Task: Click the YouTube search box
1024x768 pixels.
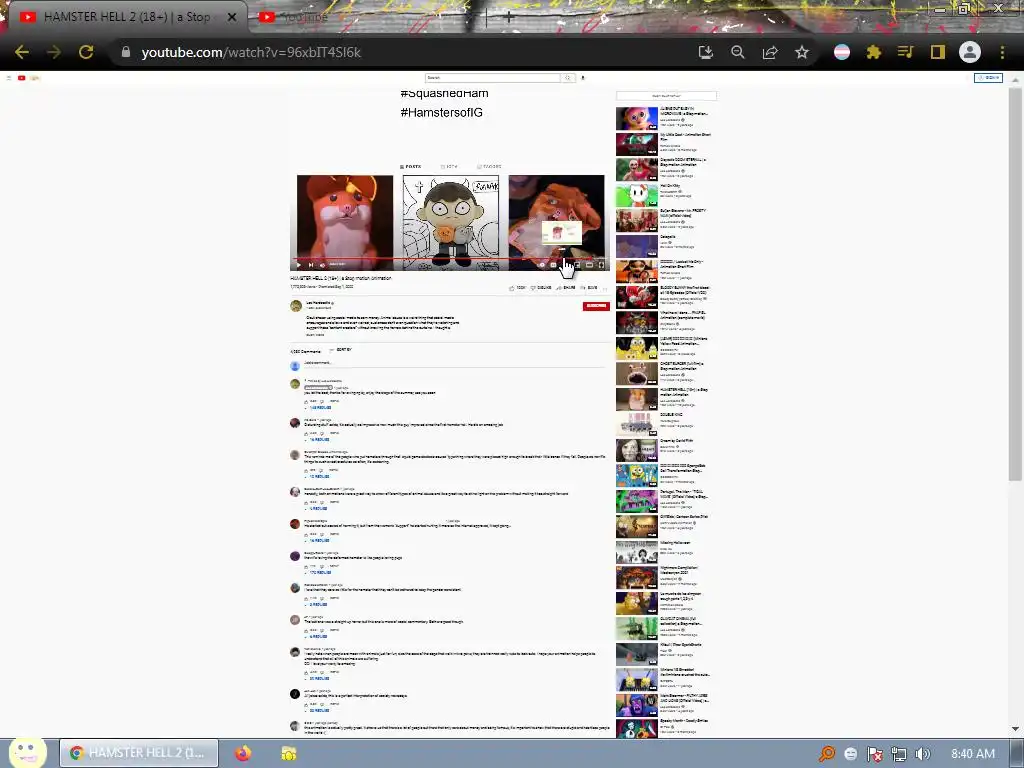Action: tap(492, 78)
